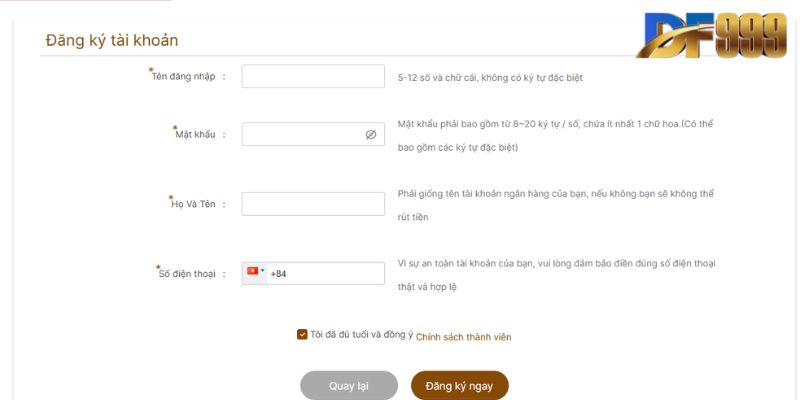The image size is (800, 400).
Task: Click the Số điện thoại label
Action: click(187, 273)
